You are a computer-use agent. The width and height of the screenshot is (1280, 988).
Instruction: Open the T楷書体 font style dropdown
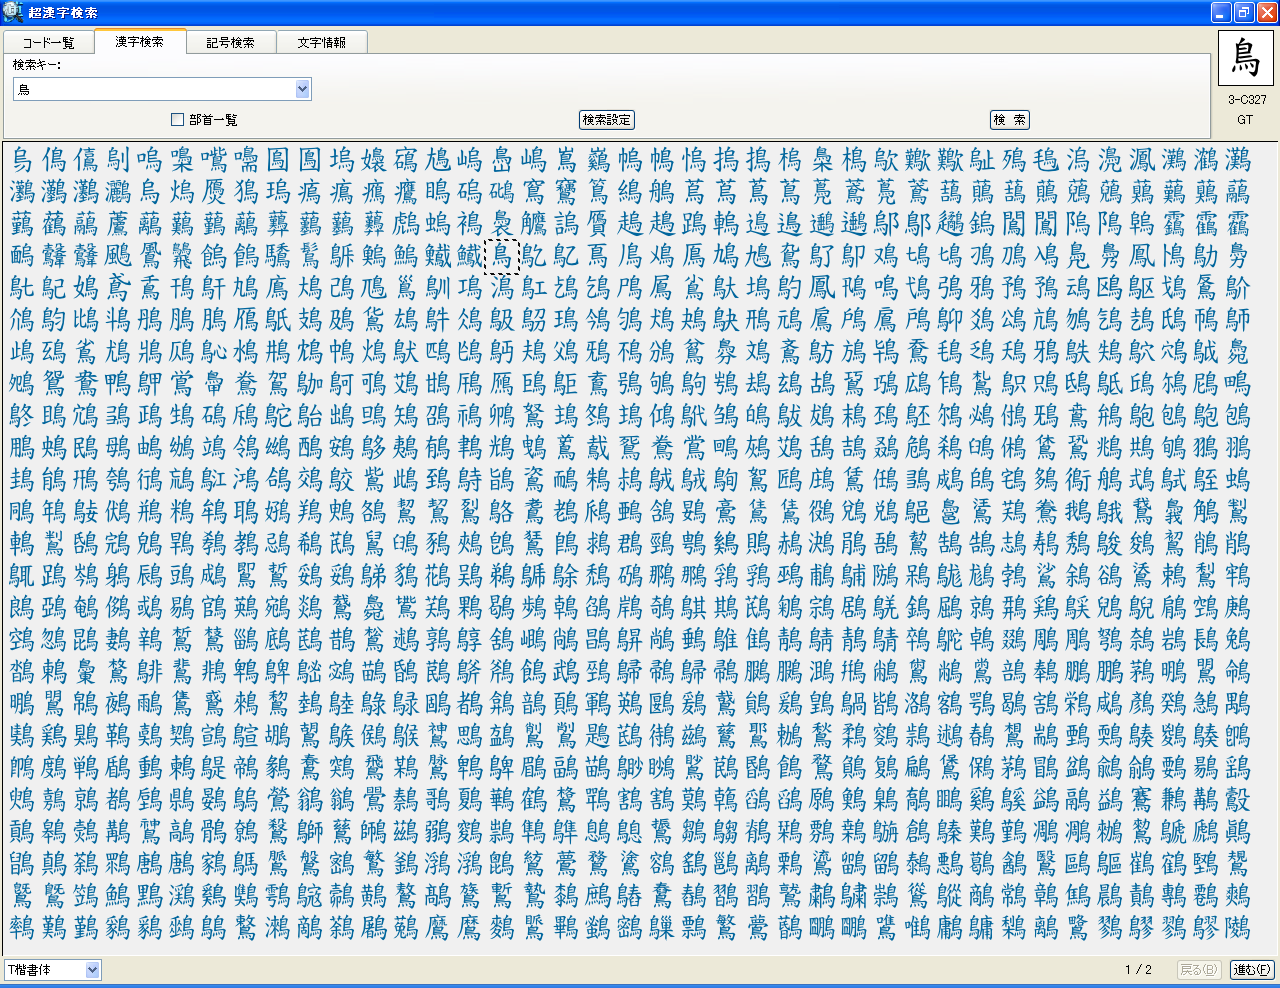click(x=92, y=969)
